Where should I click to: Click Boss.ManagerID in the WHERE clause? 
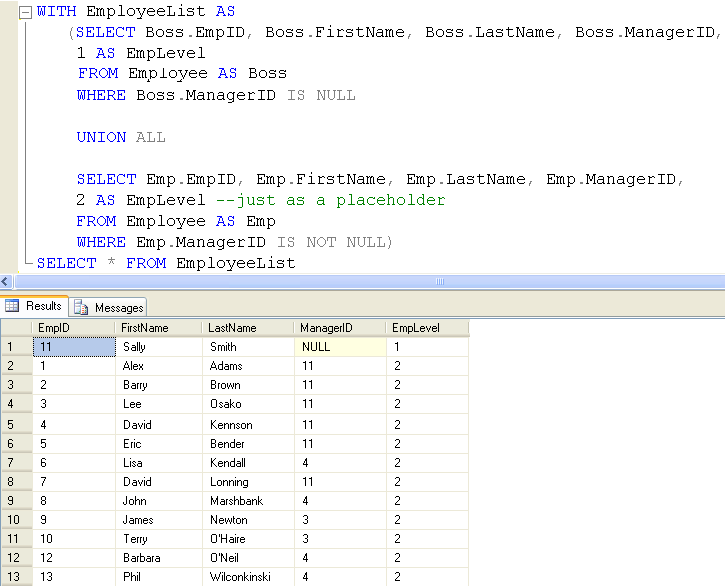tap(206, 95)
